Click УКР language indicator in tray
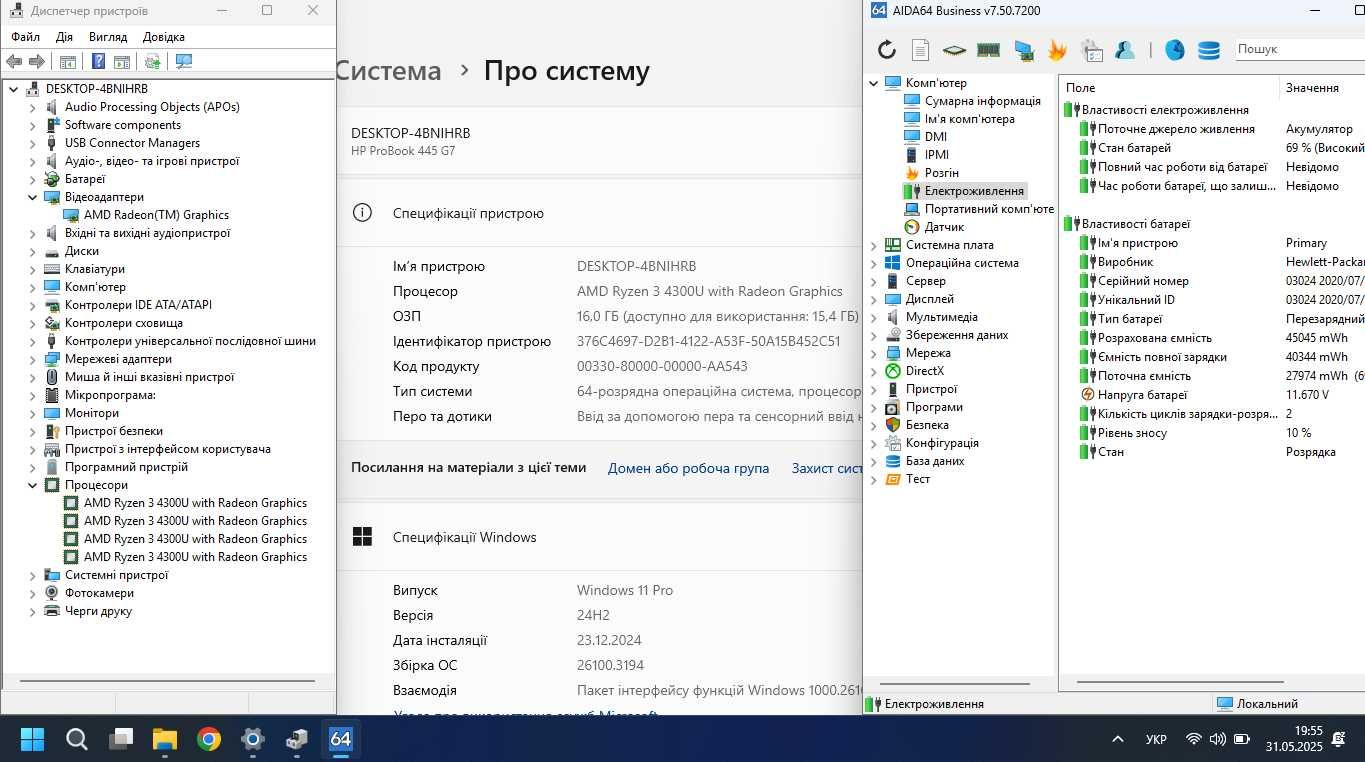 1156,740
